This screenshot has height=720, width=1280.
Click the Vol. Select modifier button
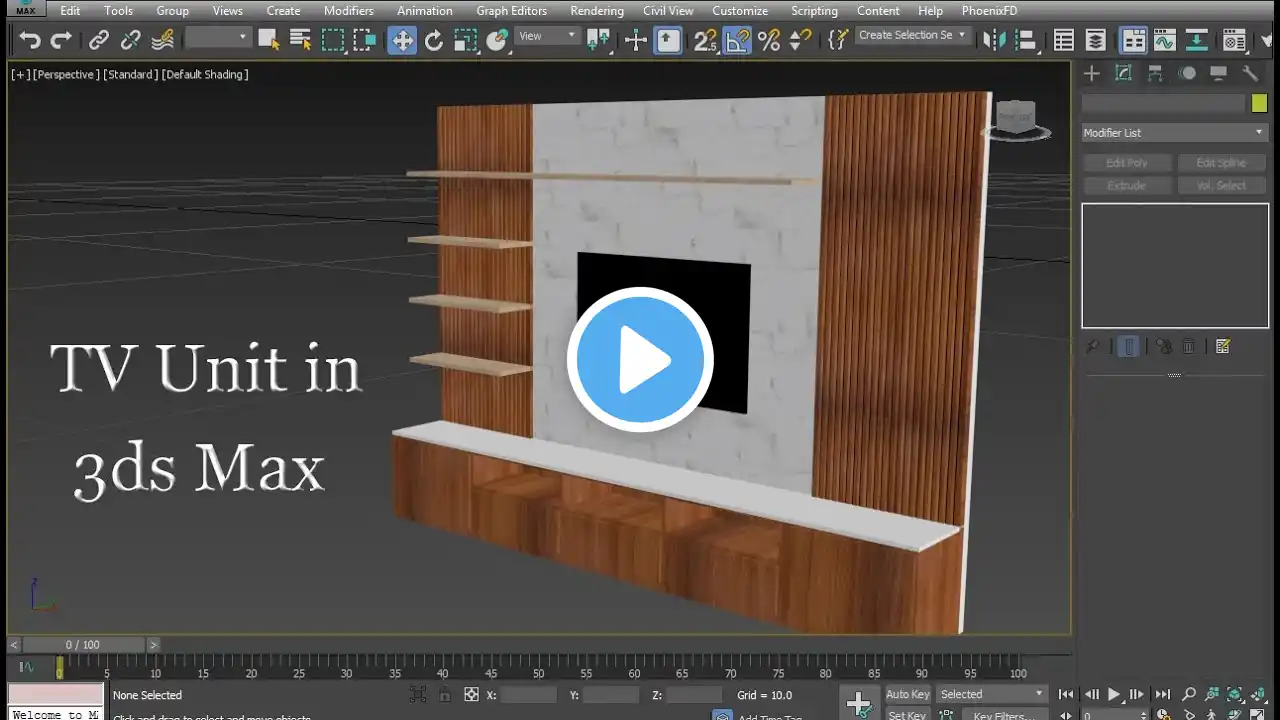tap(1221, 186)
